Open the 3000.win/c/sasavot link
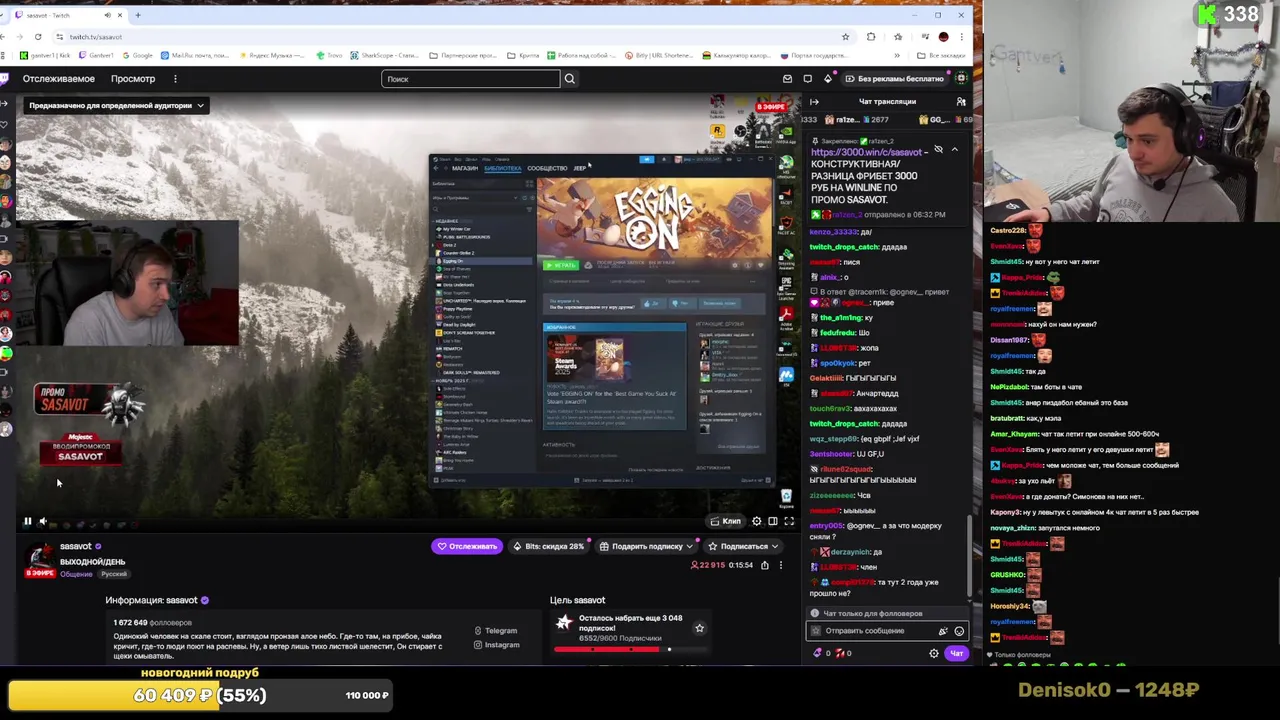The width and height of the screenshot is (1280, 720). (x=866, y=153)
